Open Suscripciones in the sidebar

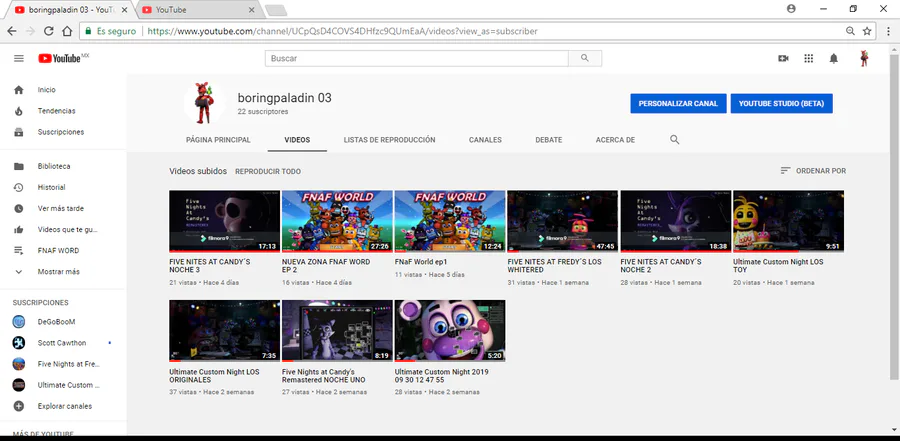click(63, 132)
